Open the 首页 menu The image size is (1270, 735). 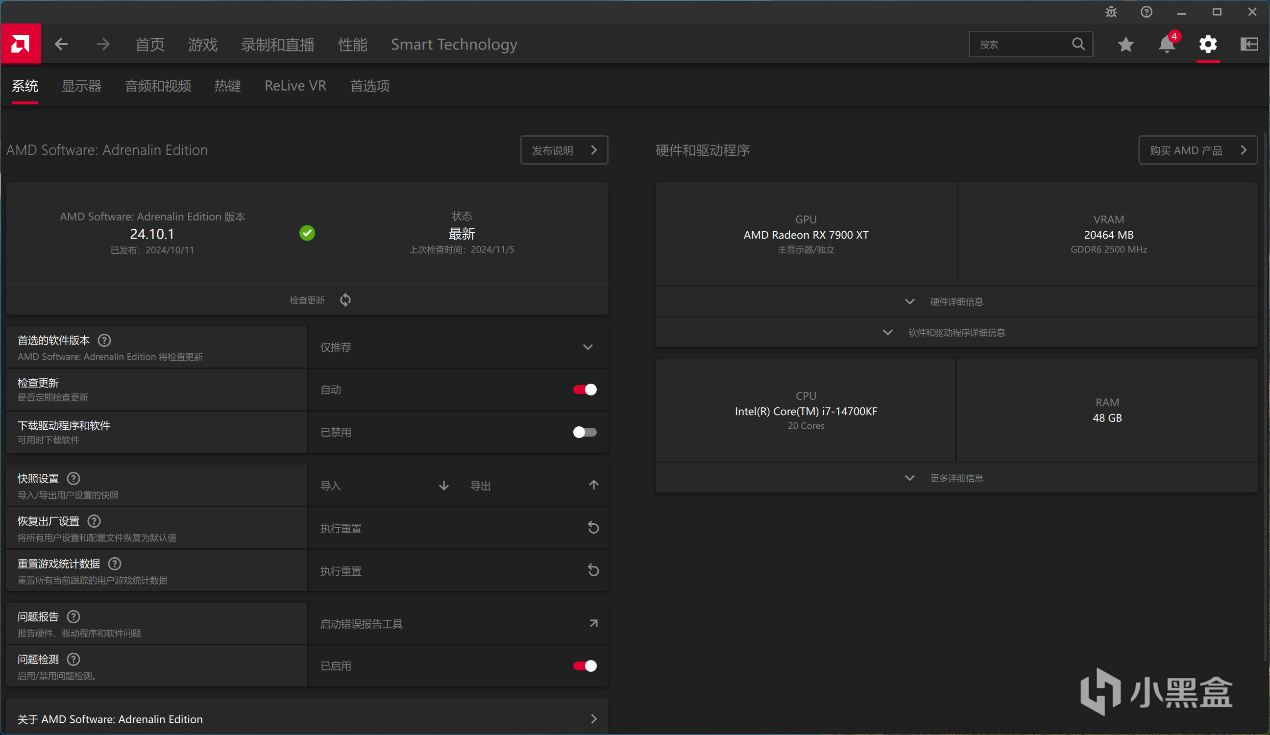pyautogui.click(x=150, y=44)
